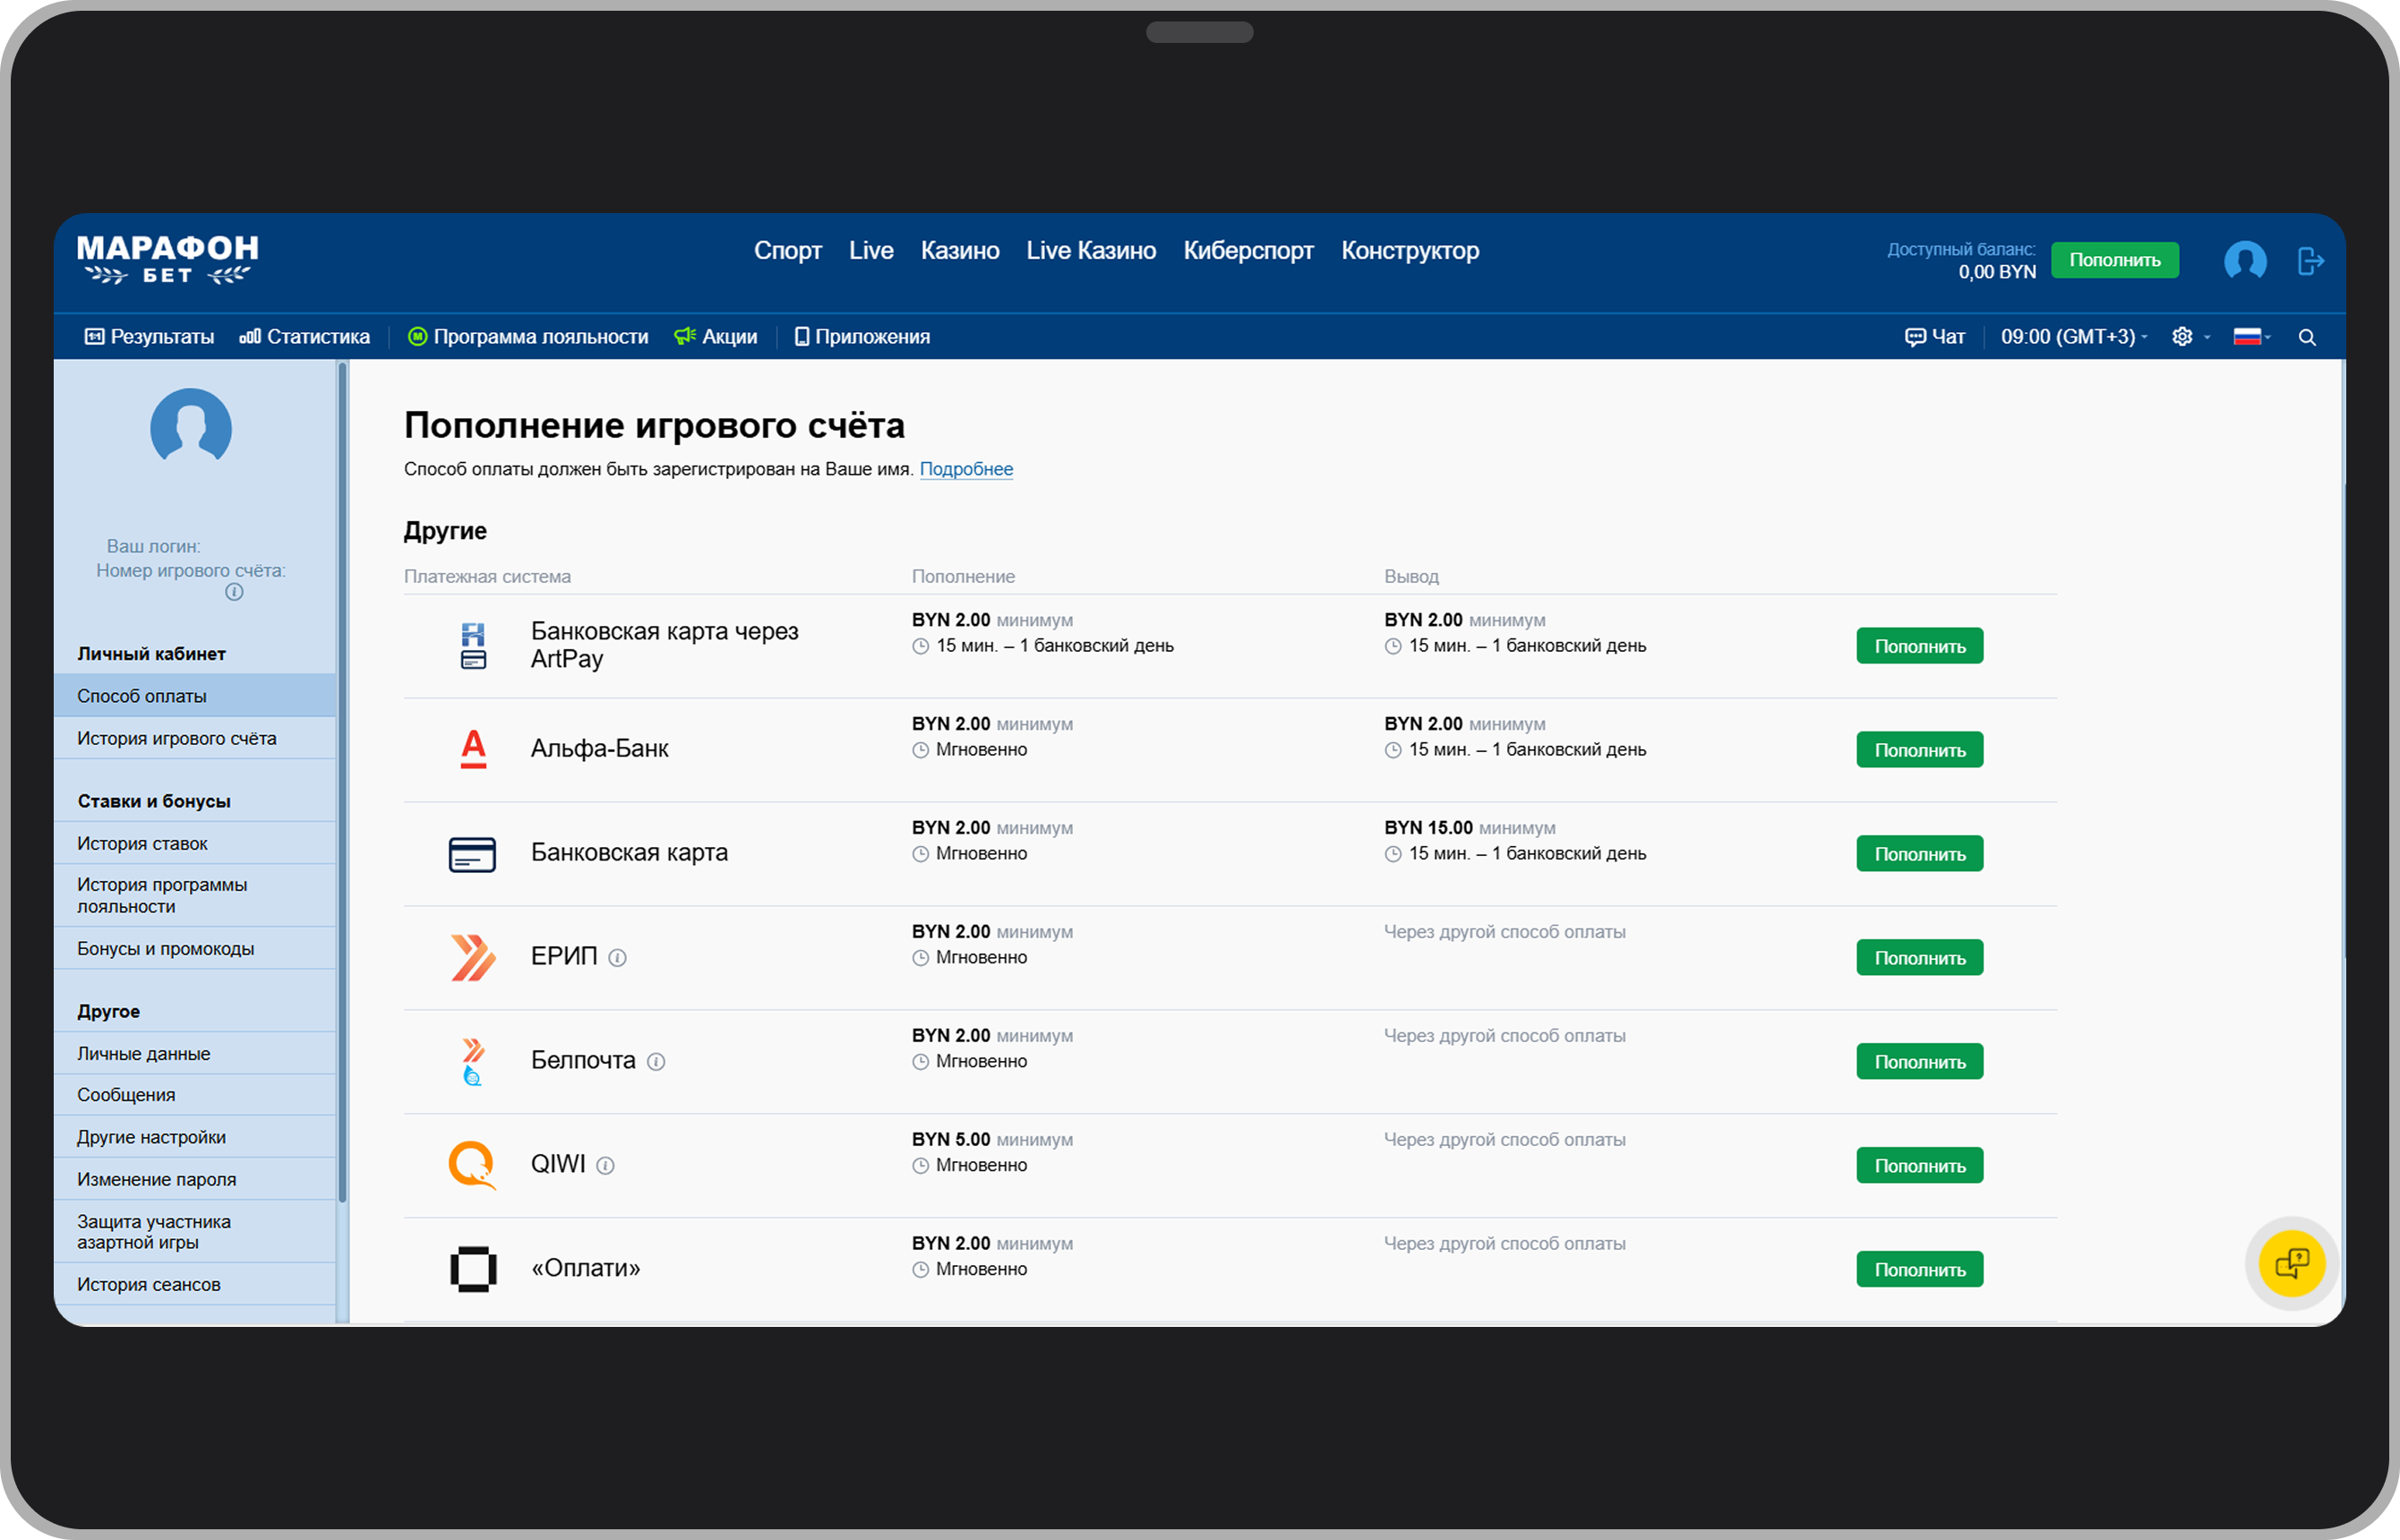Click info icon next to Белпочта
The height and width of the screenshot is (1540, 2400).
click(656, 1062)
